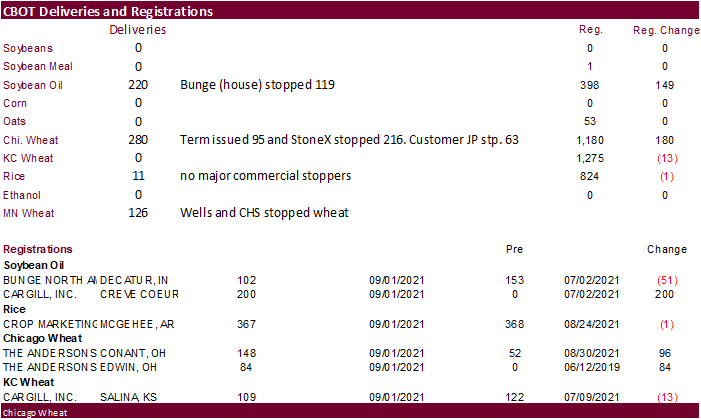Click the MN Wheat row label
Screen dimensions: 701x420
click(x=29, y=213)
